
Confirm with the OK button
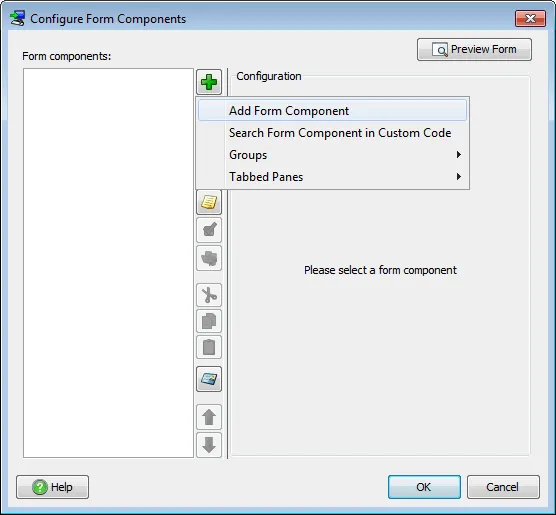(x=424, y=487)
